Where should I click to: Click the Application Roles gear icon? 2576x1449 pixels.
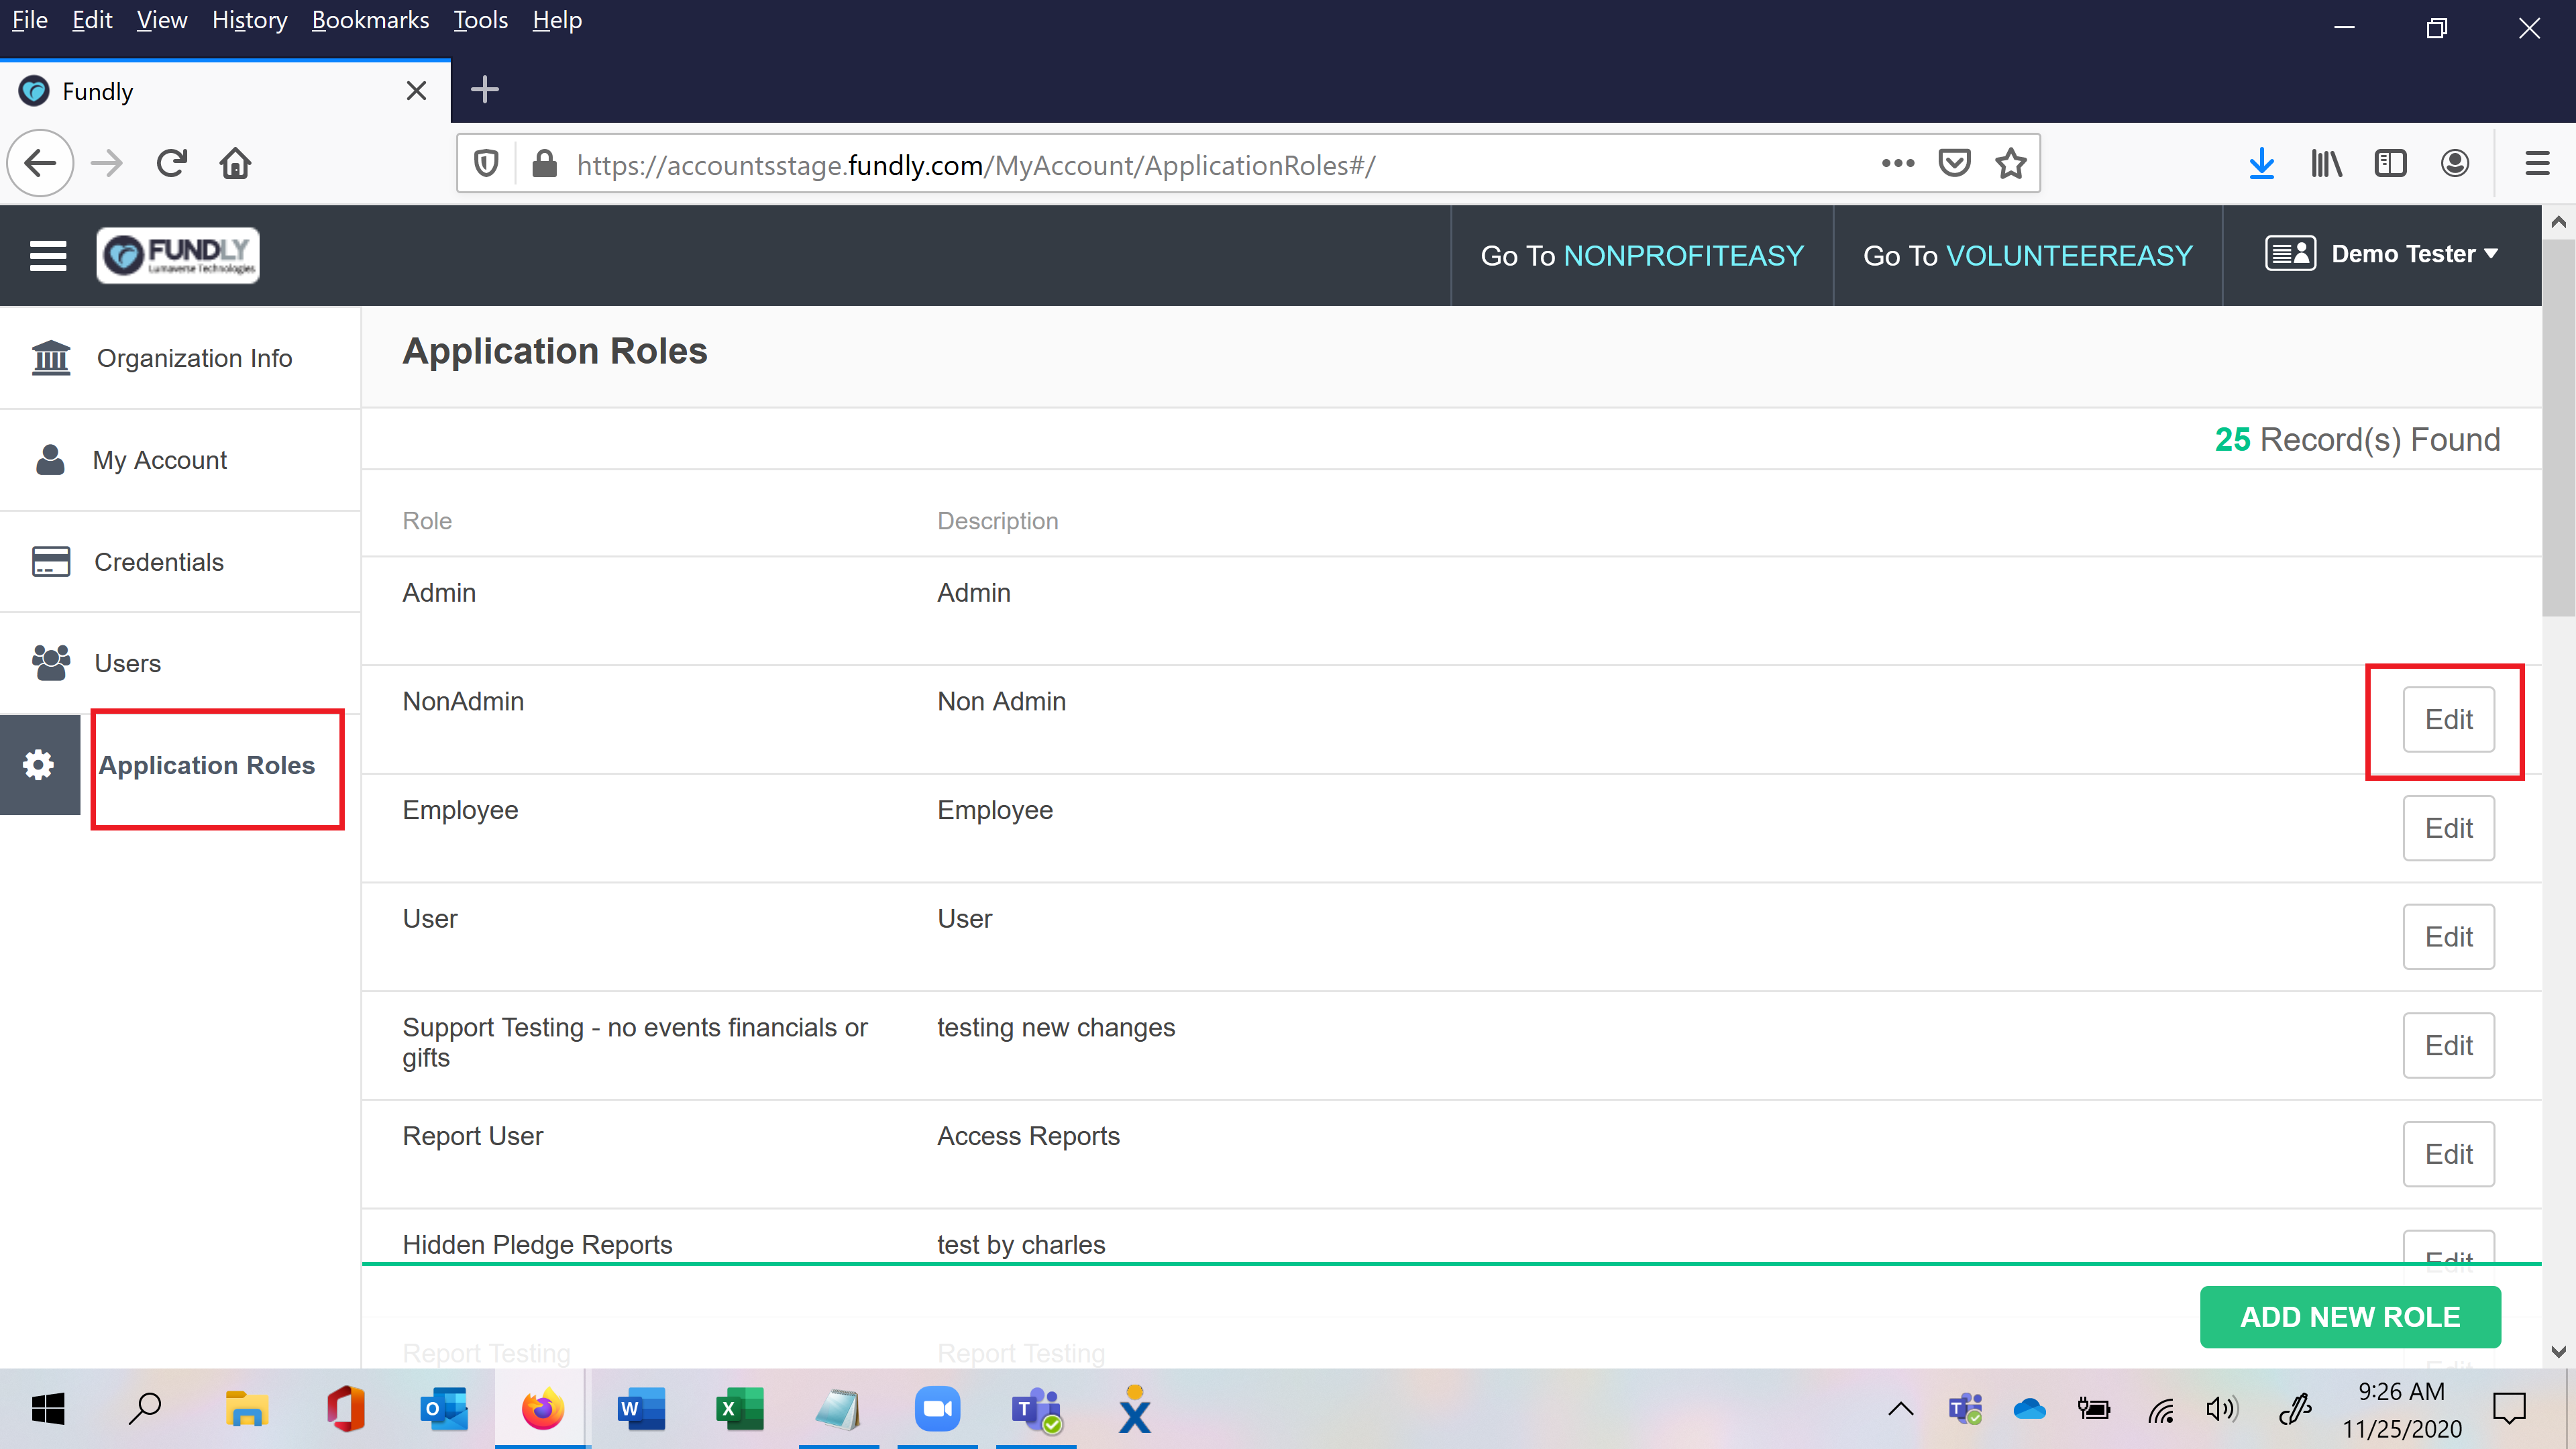pos(39,765)
